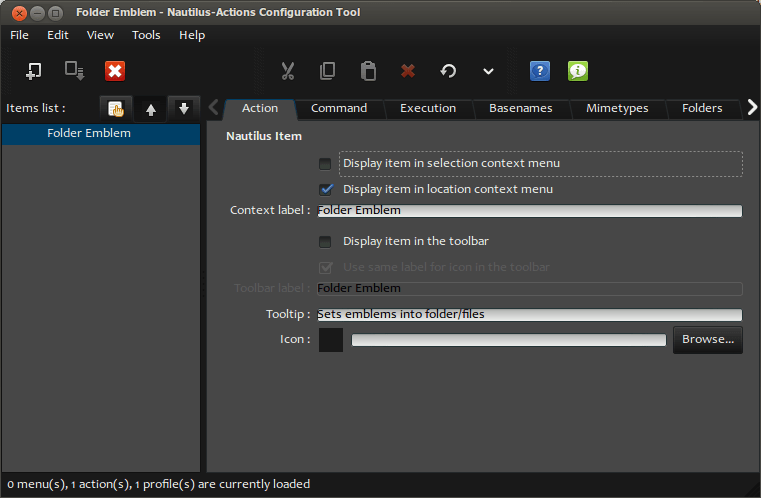761x498 pixels.
Task: Maximize the window from the title bar
Action: [55, 13]
